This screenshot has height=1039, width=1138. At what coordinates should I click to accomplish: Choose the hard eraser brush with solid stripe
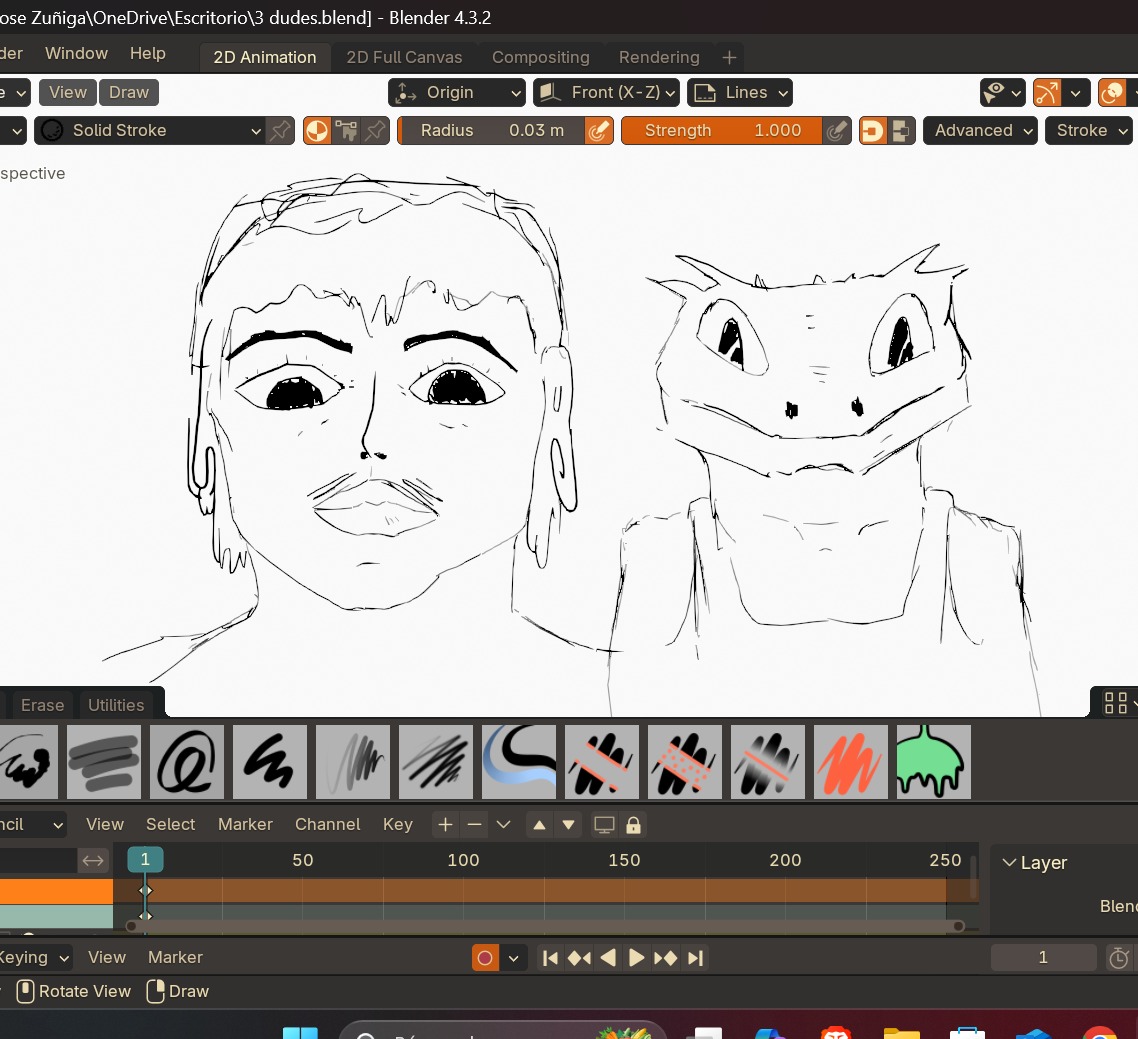[x=602, y=762]
